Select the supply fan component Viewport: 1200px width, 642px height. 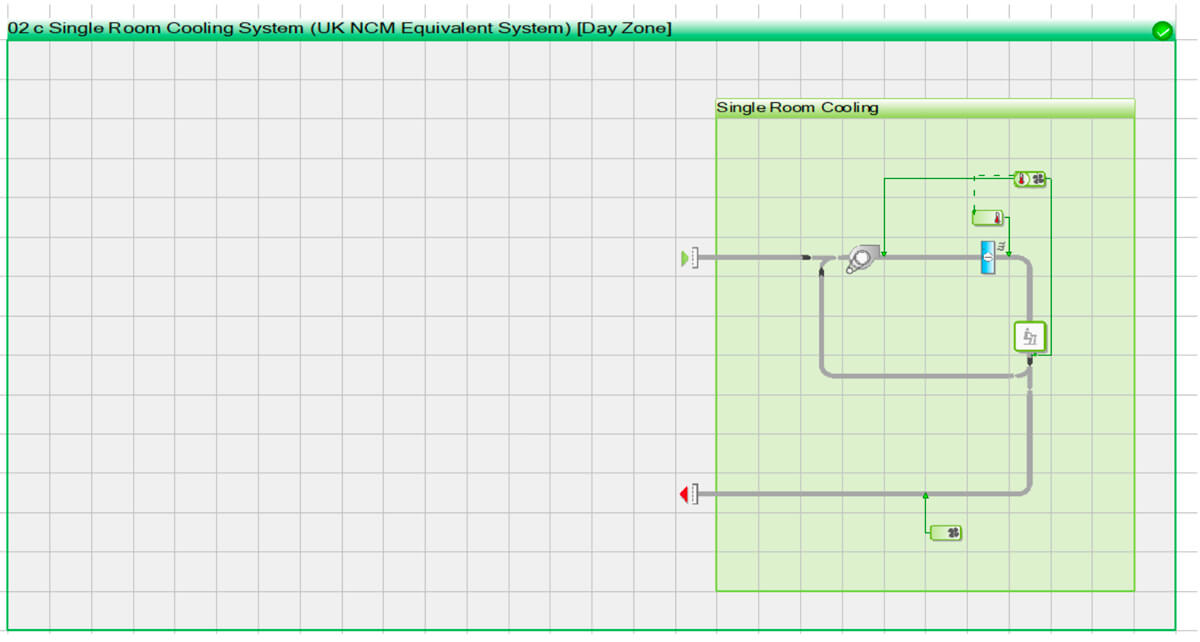[860, 259]
